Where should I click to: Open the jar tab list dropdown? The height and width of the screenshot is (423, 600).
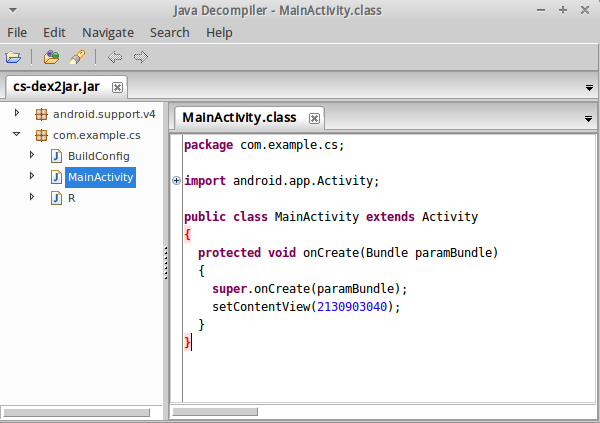tap(589, 88)
